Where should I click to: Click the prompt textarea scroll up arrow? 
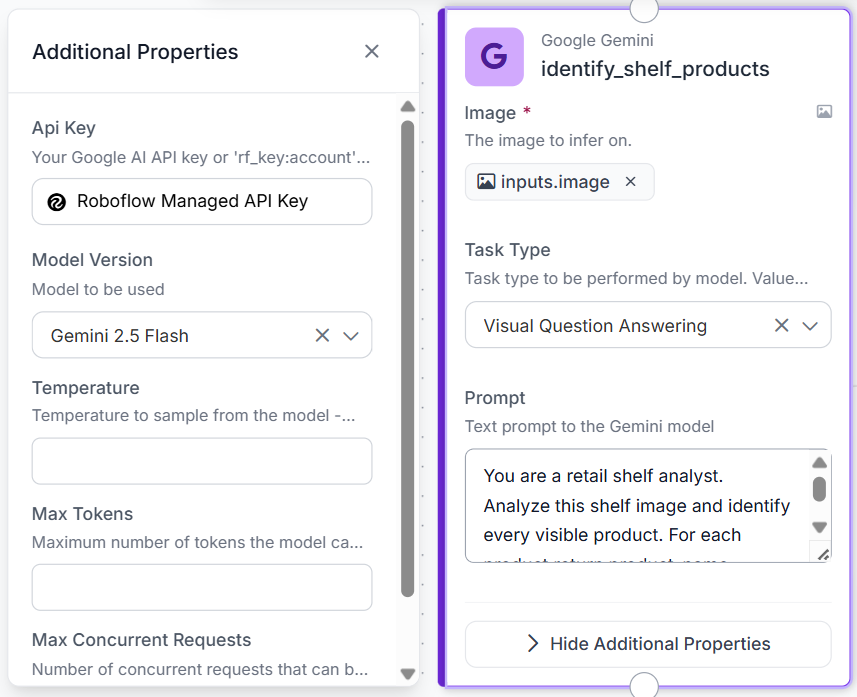pyautogui.click(x=819, y=462)
